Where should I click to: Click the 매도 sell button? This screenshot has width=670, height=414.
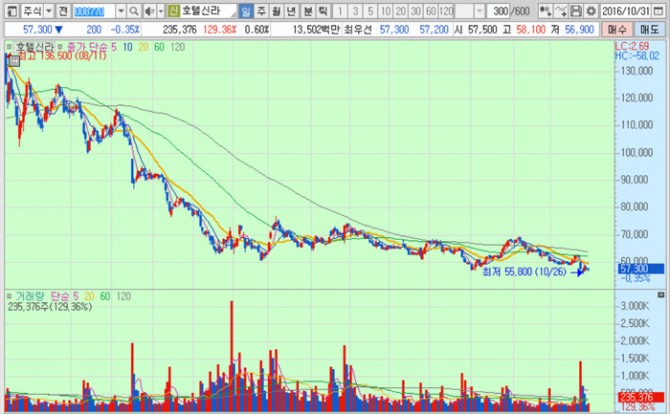[649, 29]
